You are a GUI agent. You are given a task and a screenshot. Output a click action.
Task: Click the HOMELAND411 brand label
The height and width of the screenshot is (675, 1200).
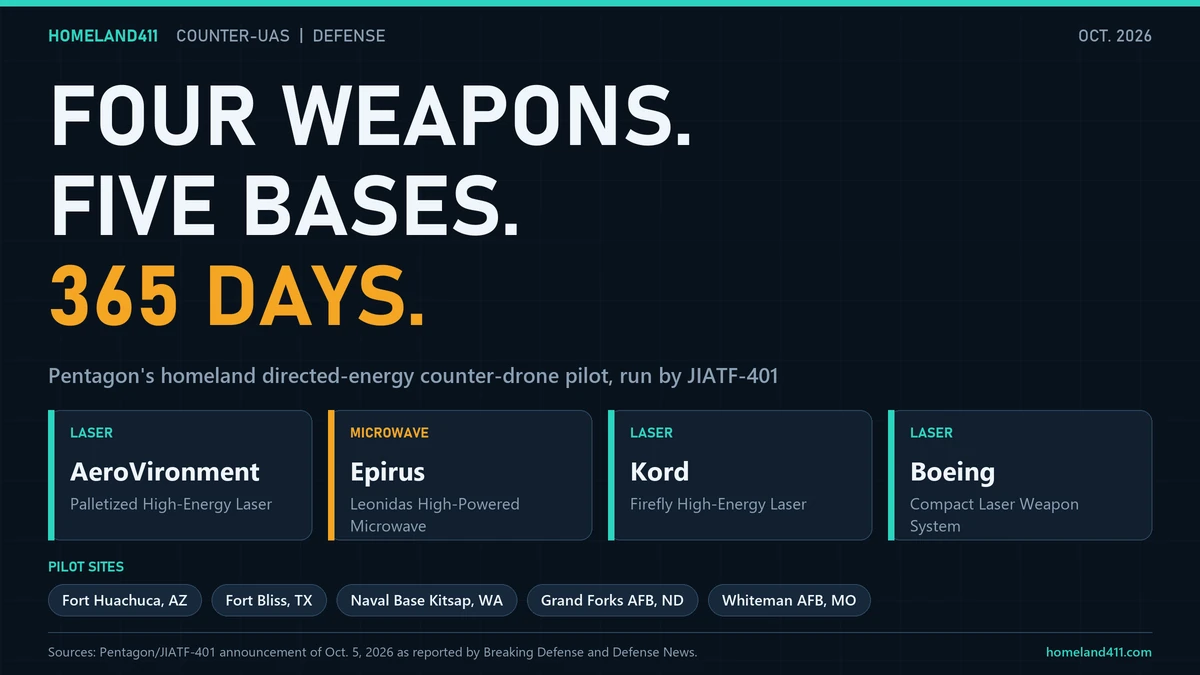click(x=103, y=36)
